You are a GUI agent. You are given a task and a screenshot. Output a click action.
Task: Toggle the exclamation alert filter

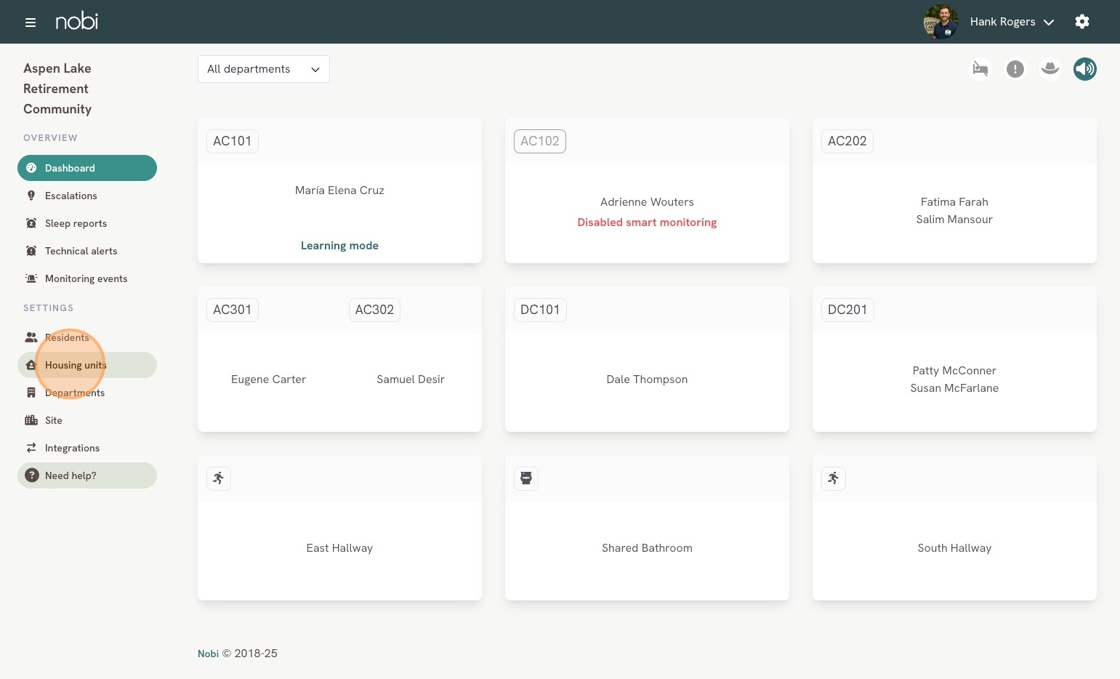1015,69
